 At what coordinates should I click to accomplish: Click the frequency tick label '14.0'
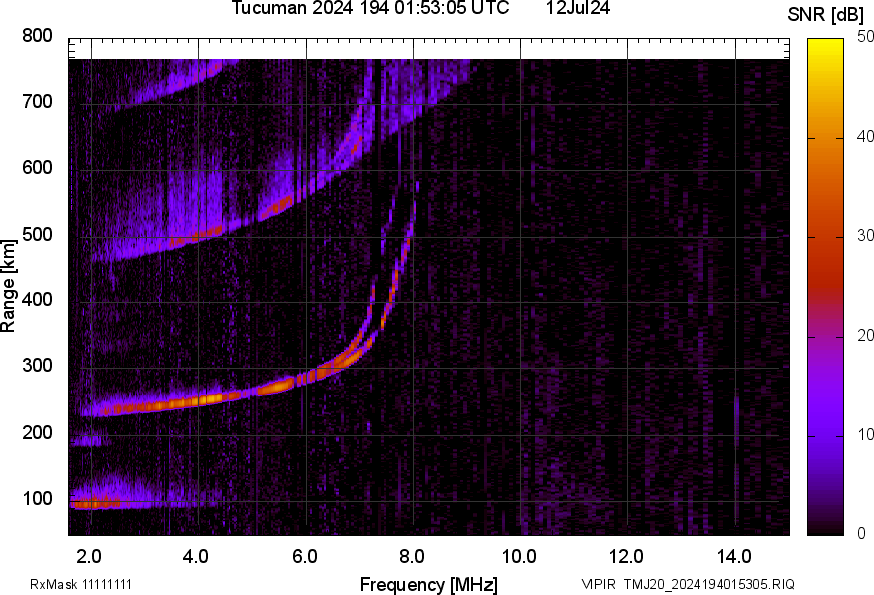734,556
